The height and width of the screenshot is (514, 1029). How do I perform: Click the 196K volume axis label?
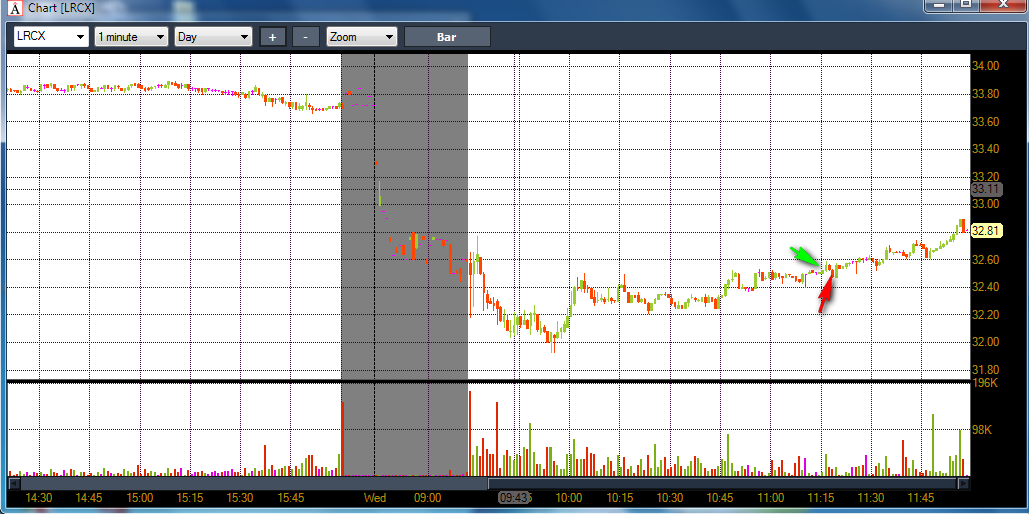pyautogui.click(x=984, y=383)
